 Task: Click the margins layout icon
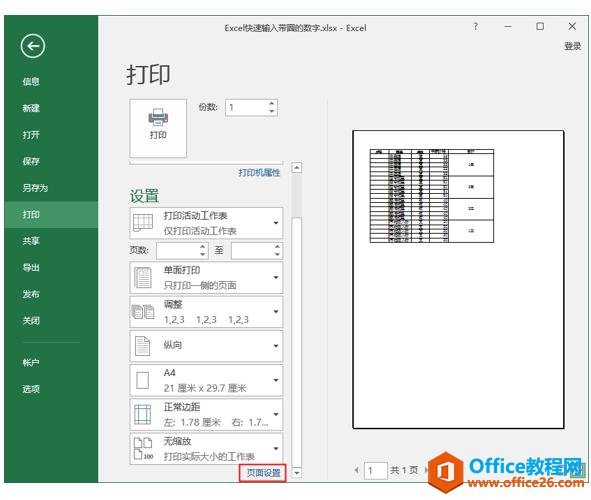click(143, 414)
